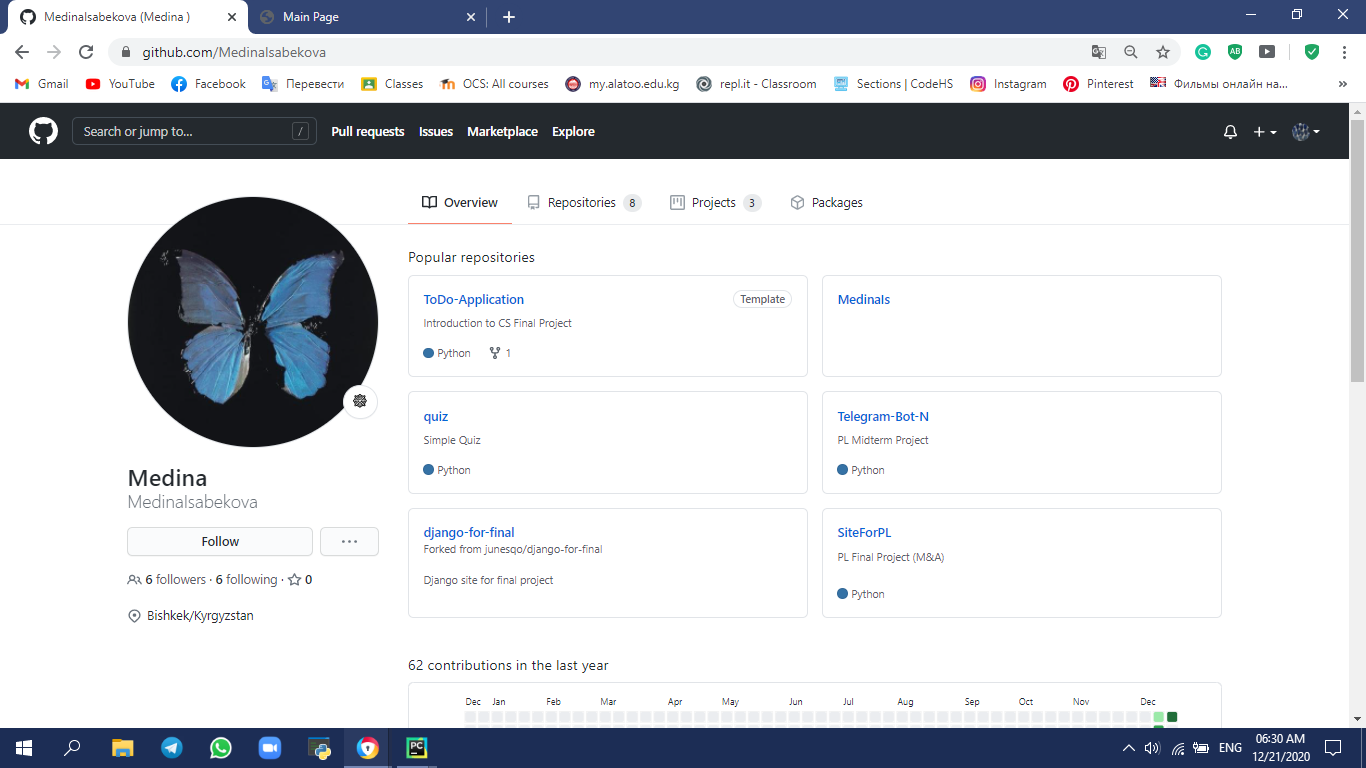Open the Gmail bookmark
The height and width of the screenshot is (768, 1366).
click(x=42, y=84)
